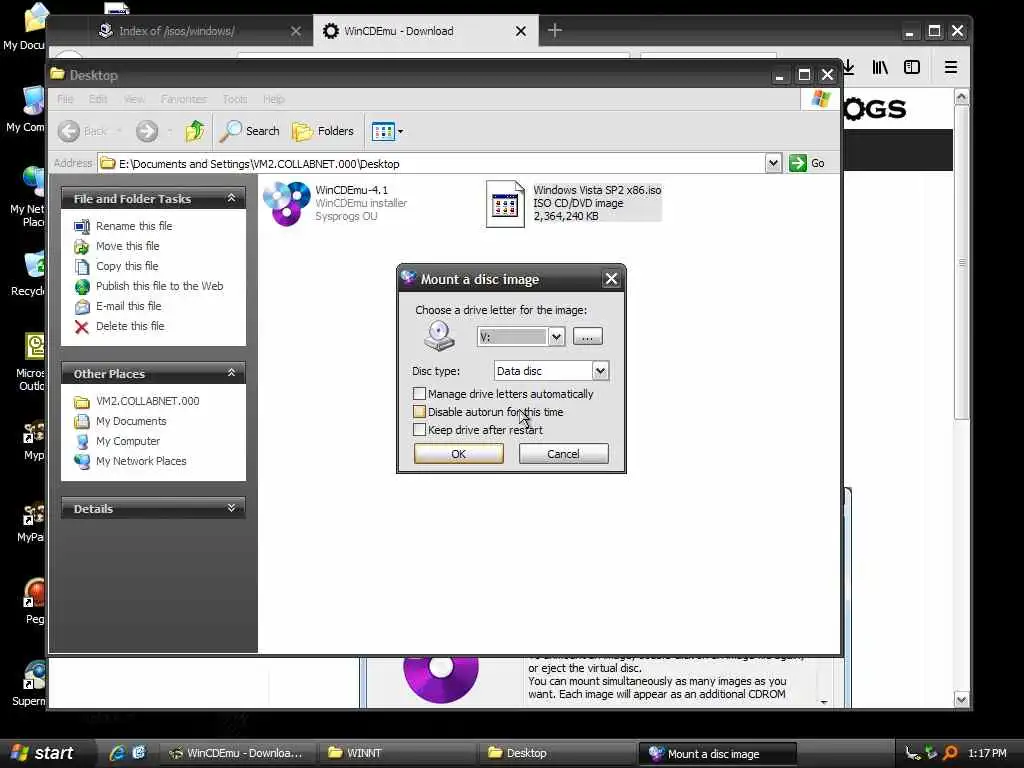Click the Forward arrow in Explorer toolbar
The image size is (1024, 768).
(147, 131)
